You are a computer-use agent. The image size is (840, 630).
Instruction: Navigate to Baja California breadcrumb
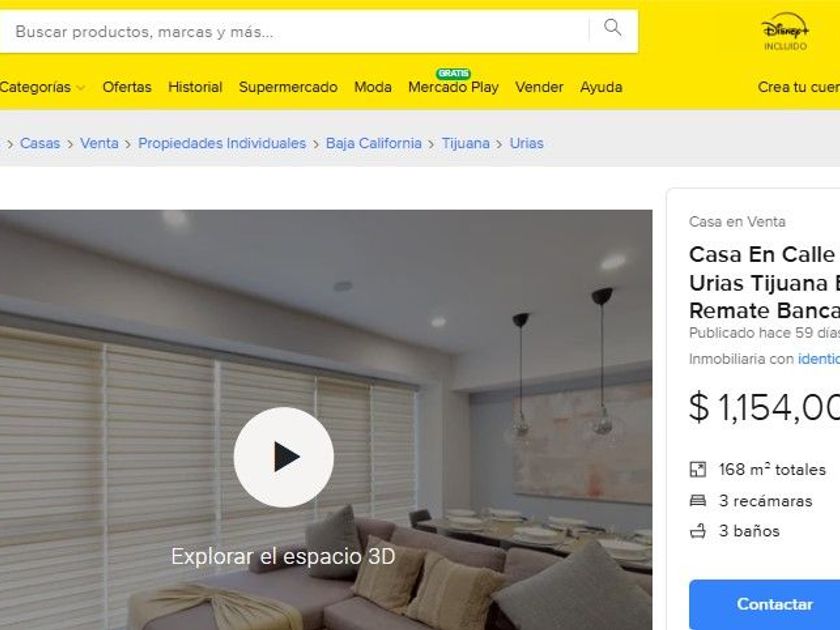click(x=373, y=144)
